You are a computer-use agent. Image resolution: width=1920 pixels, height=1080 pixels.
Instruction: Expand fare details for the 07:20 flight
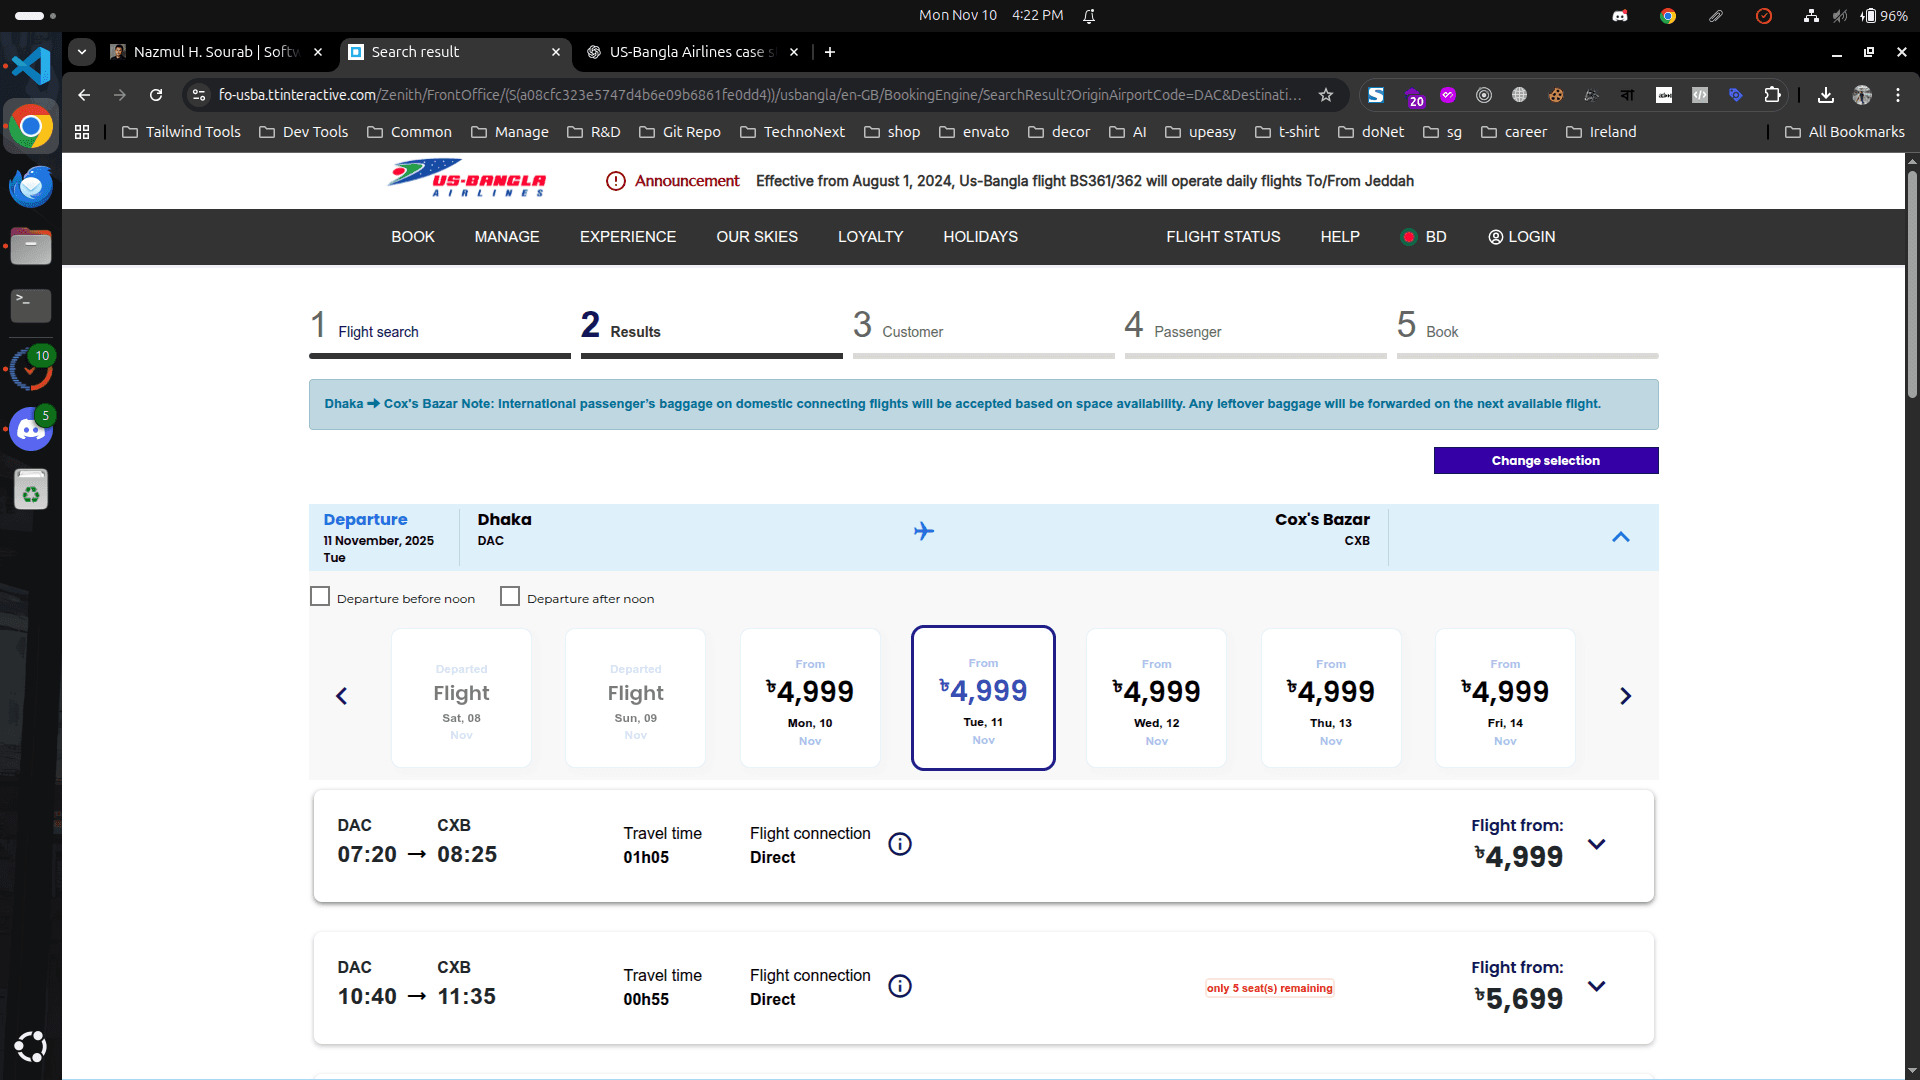(1596, 845)
